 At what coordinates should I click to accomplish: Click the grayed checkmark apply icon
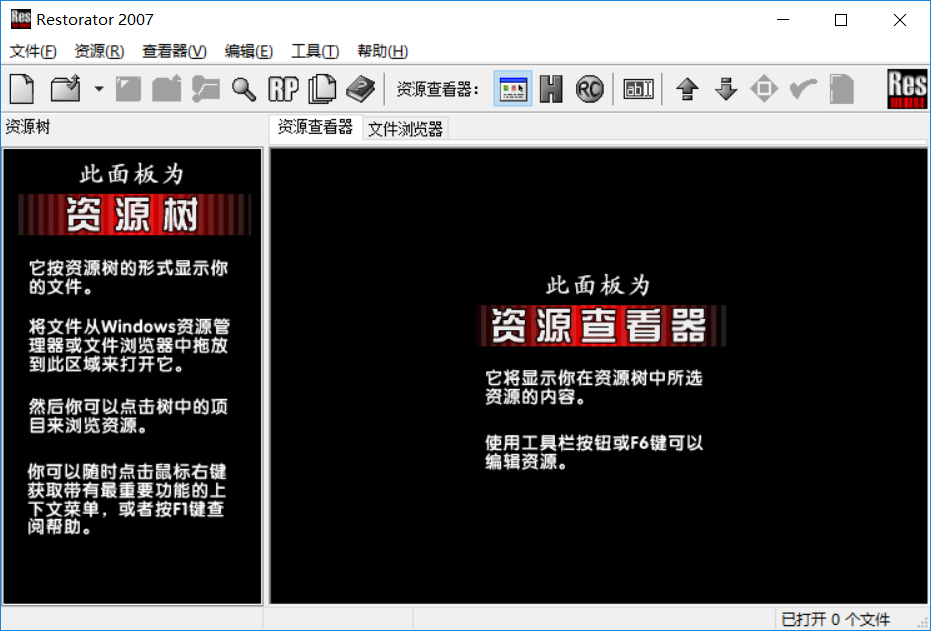coord(803,89)
